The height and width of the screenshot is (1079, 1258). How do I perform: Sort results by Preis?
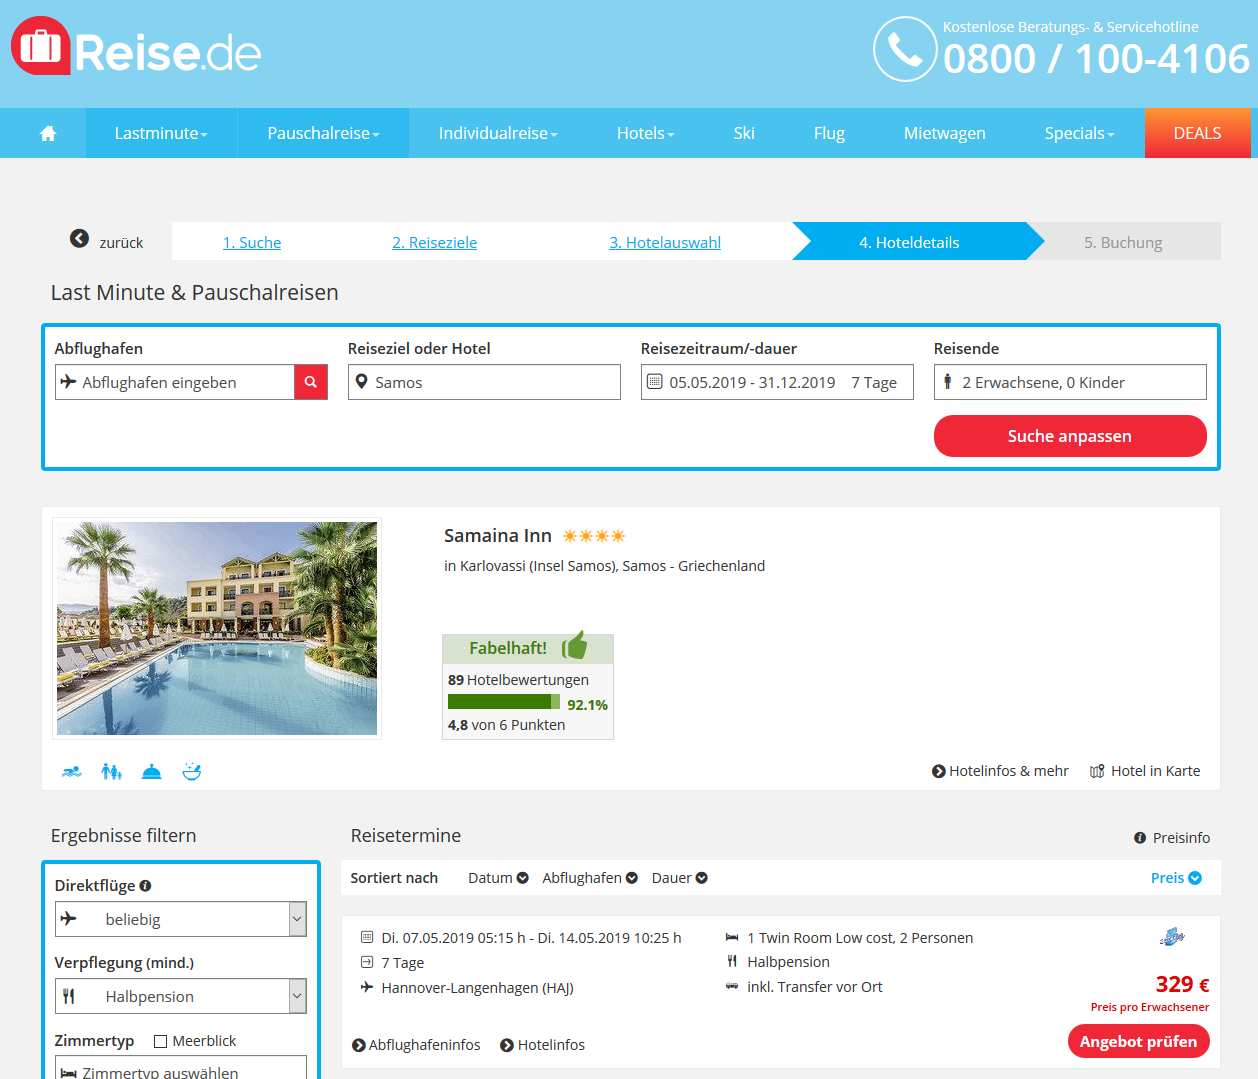coord(1176,878)
